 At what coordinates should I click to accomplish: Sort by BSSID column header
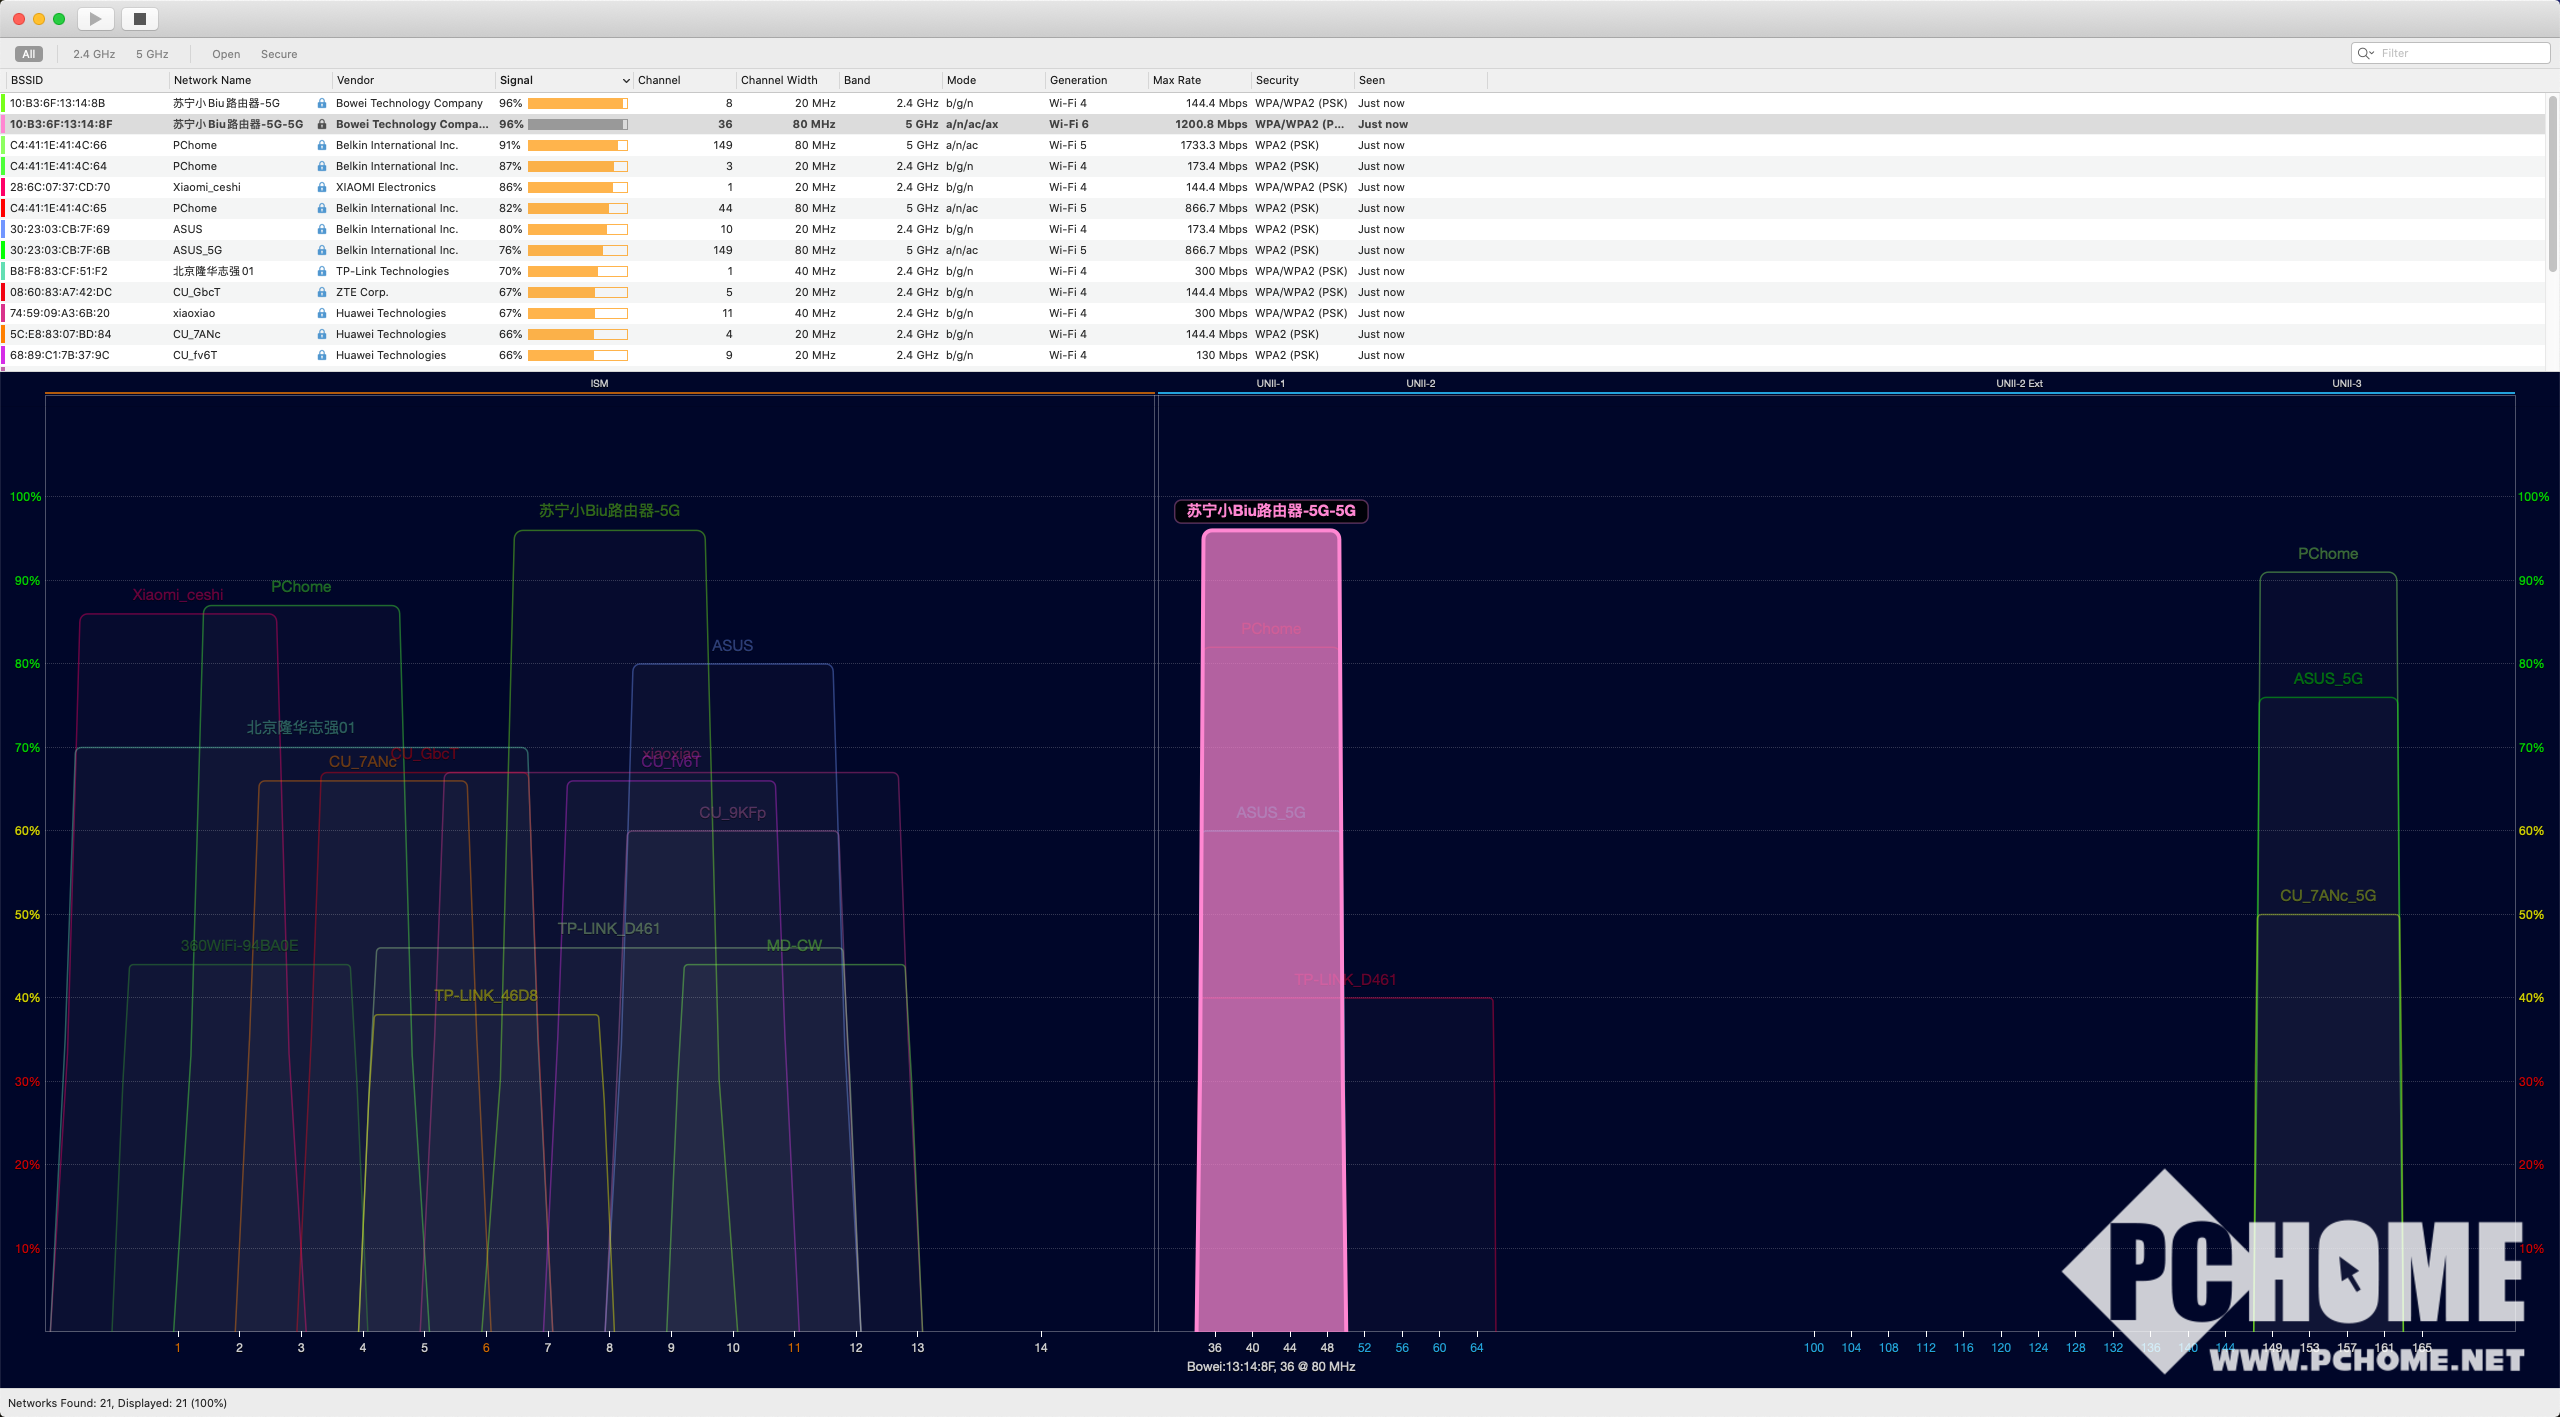coord(87,80)
